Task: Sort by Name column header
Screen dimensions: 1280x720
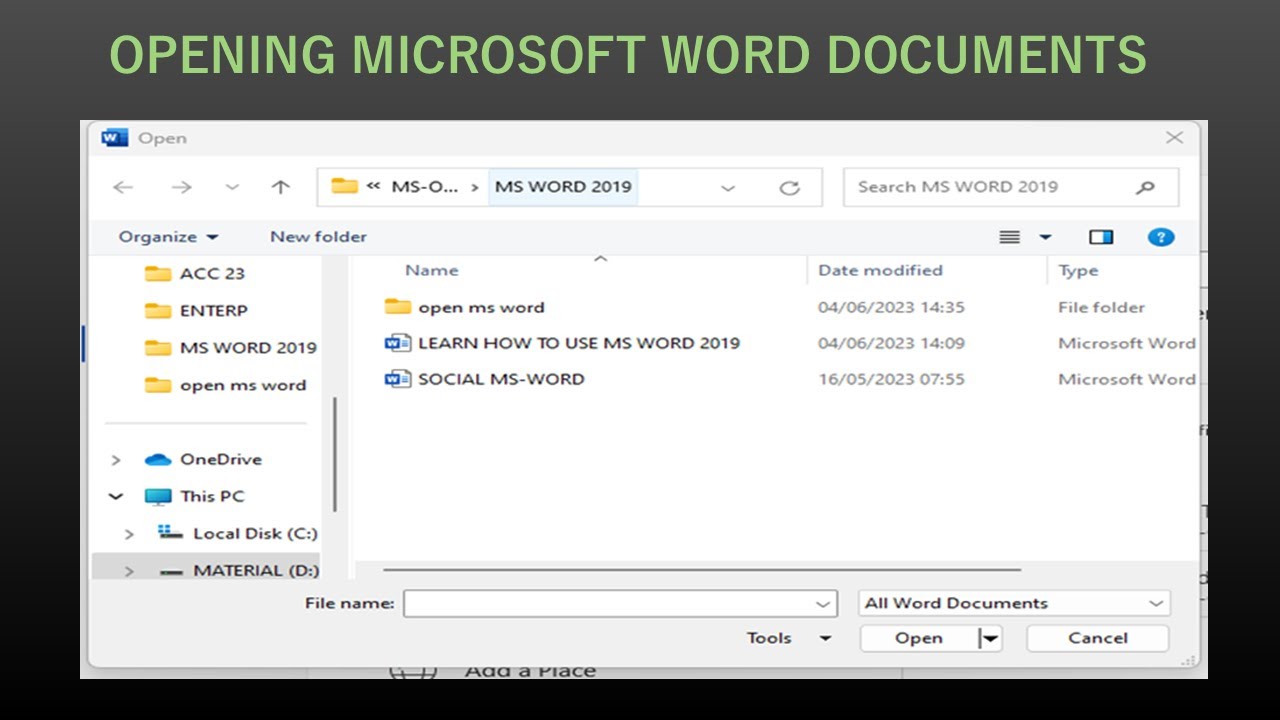Action: click(431, 270)
